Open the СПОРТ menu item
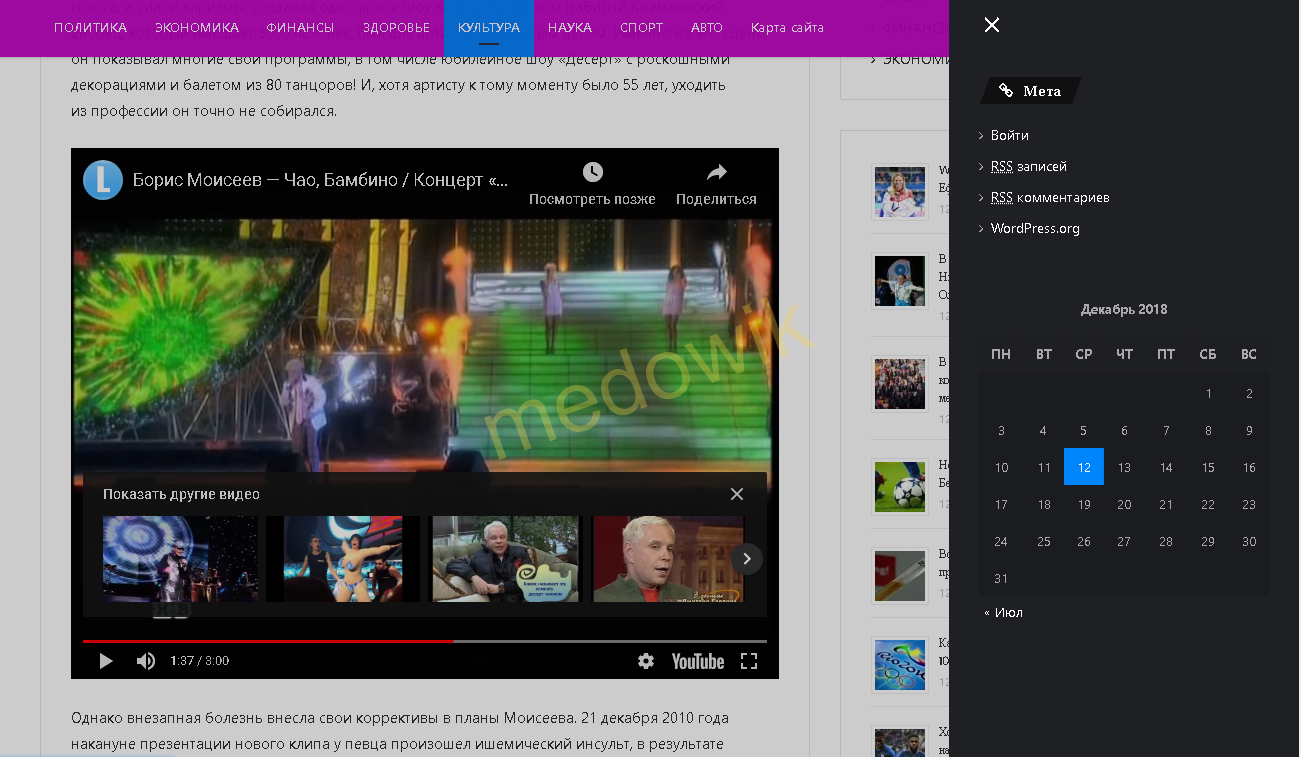Viewport: 1301px width, 757px height. click(x=641, y=28)
